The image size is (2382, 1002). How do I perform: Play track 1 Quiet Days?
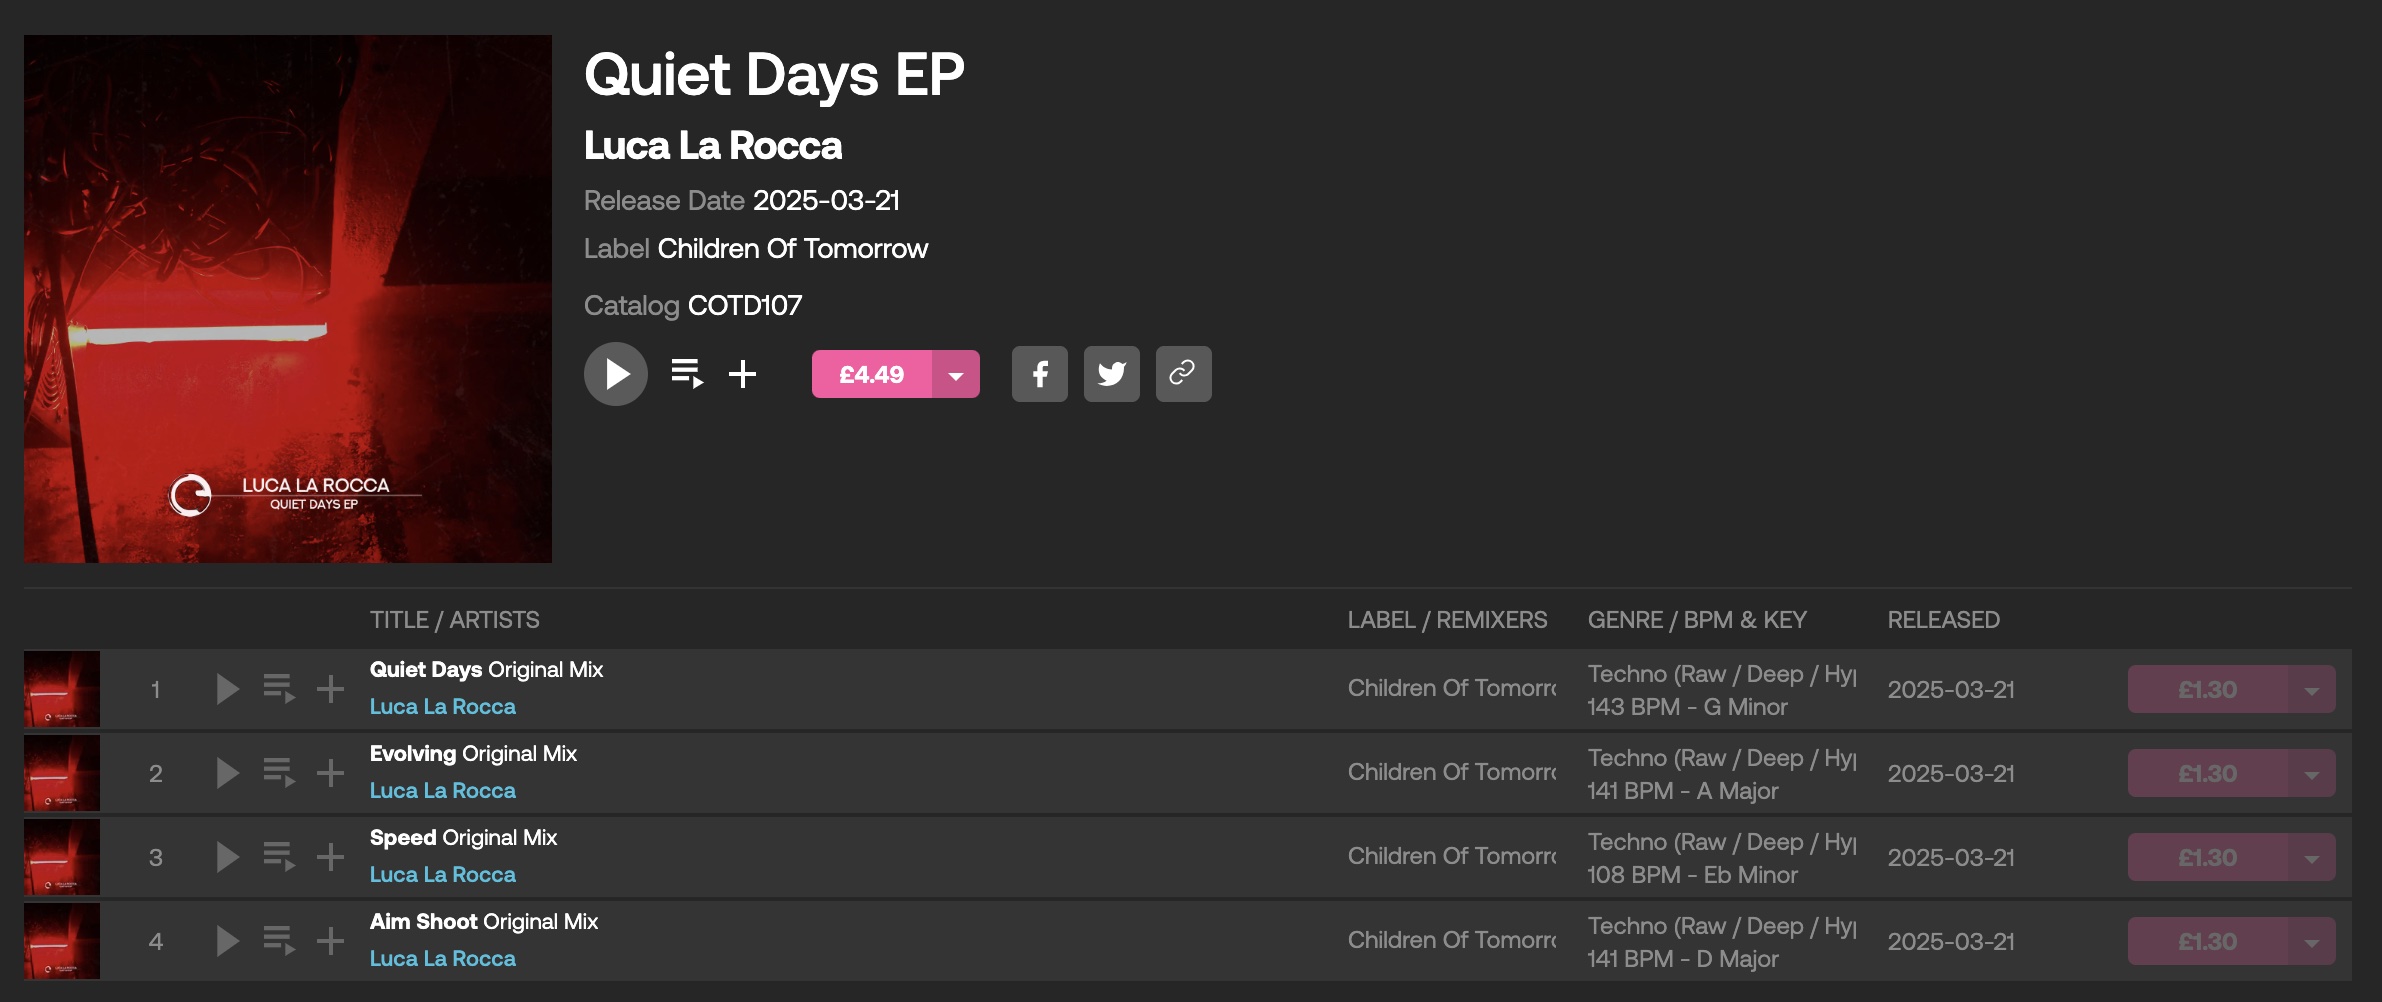pos(228,689)
